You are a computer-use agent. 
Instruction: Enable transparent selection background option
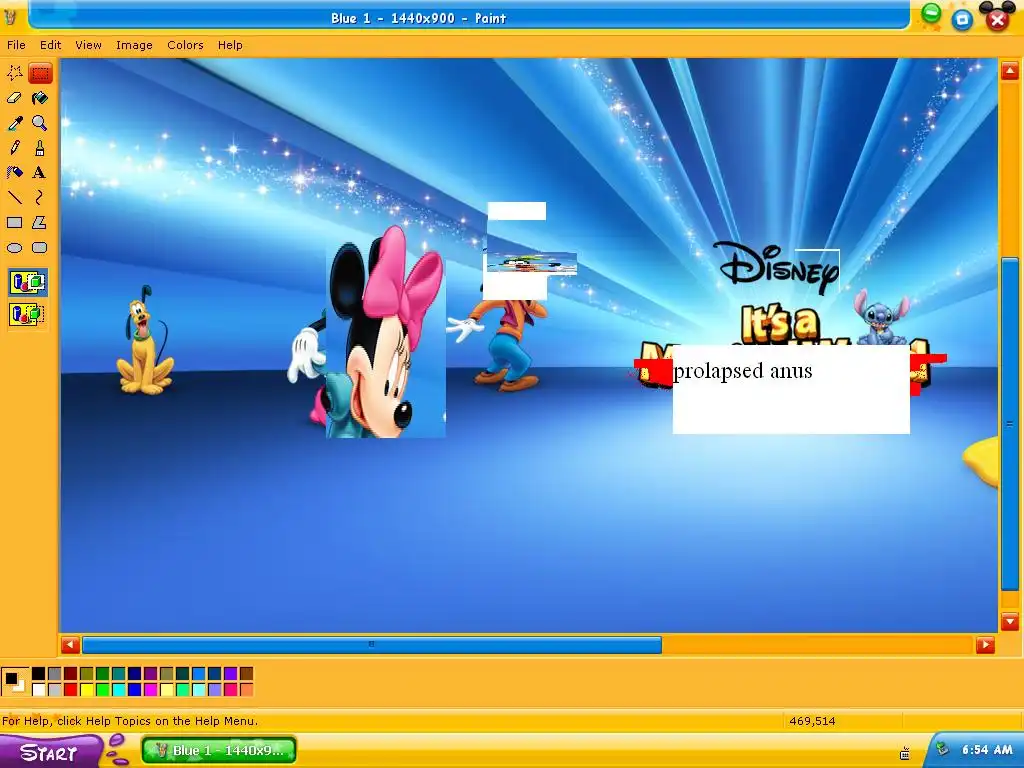click(27, 314)
